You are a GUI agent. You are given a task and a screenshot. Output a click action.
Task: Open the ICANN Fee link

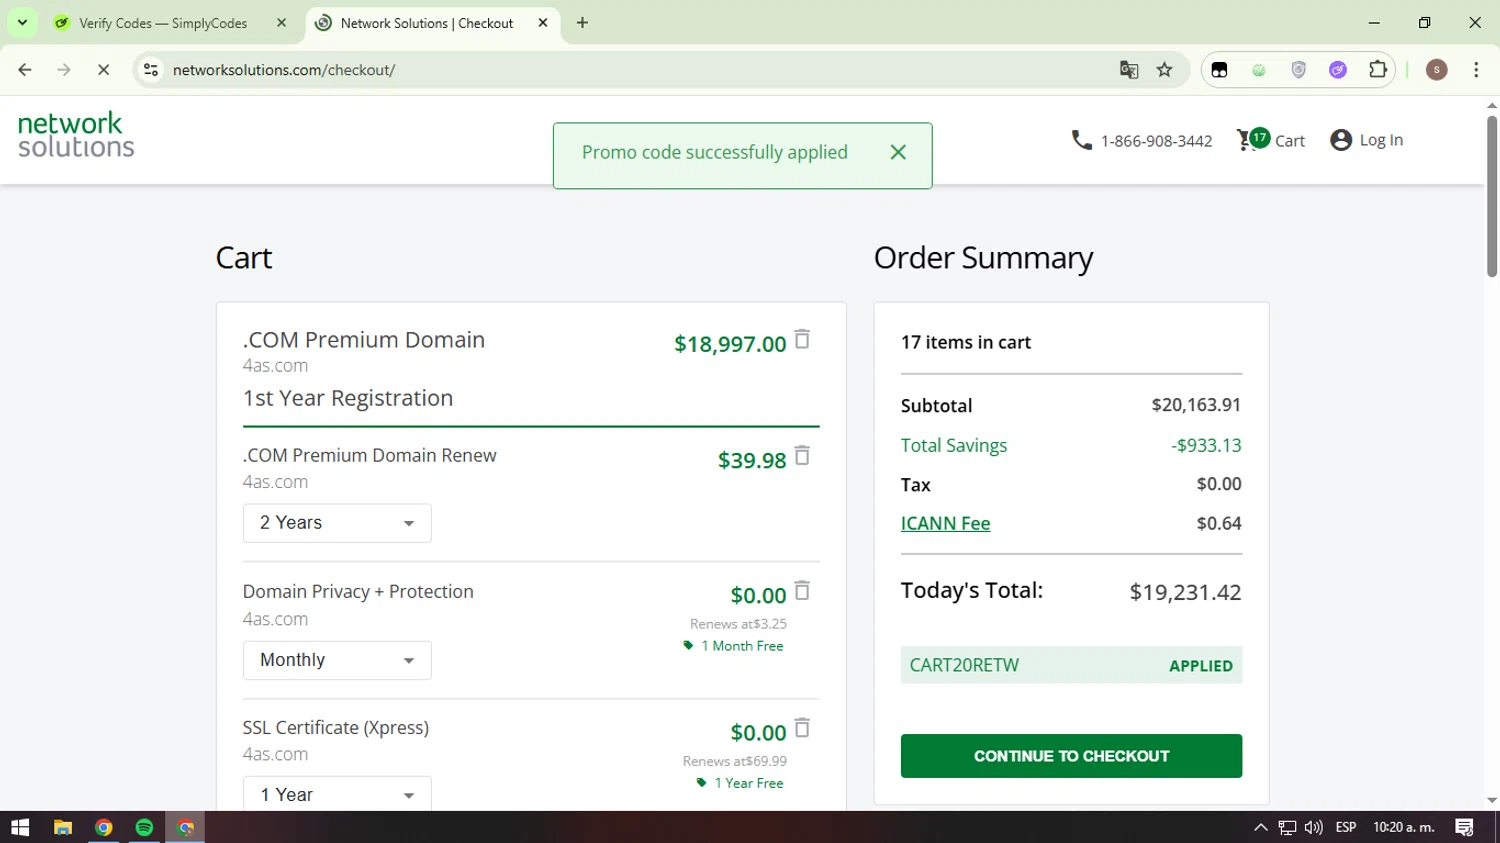(x=945, y=523)
